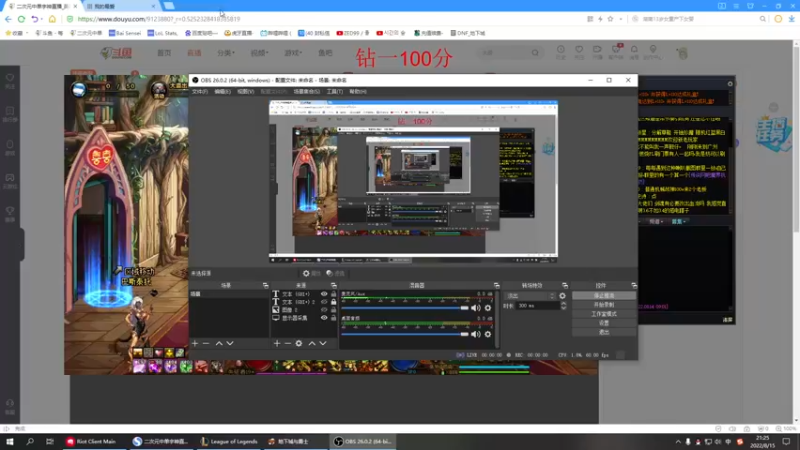Screen dimensions: 800x450
Task: Undock the 转场特效 panel via its header icon
Action: click(565, 285)
